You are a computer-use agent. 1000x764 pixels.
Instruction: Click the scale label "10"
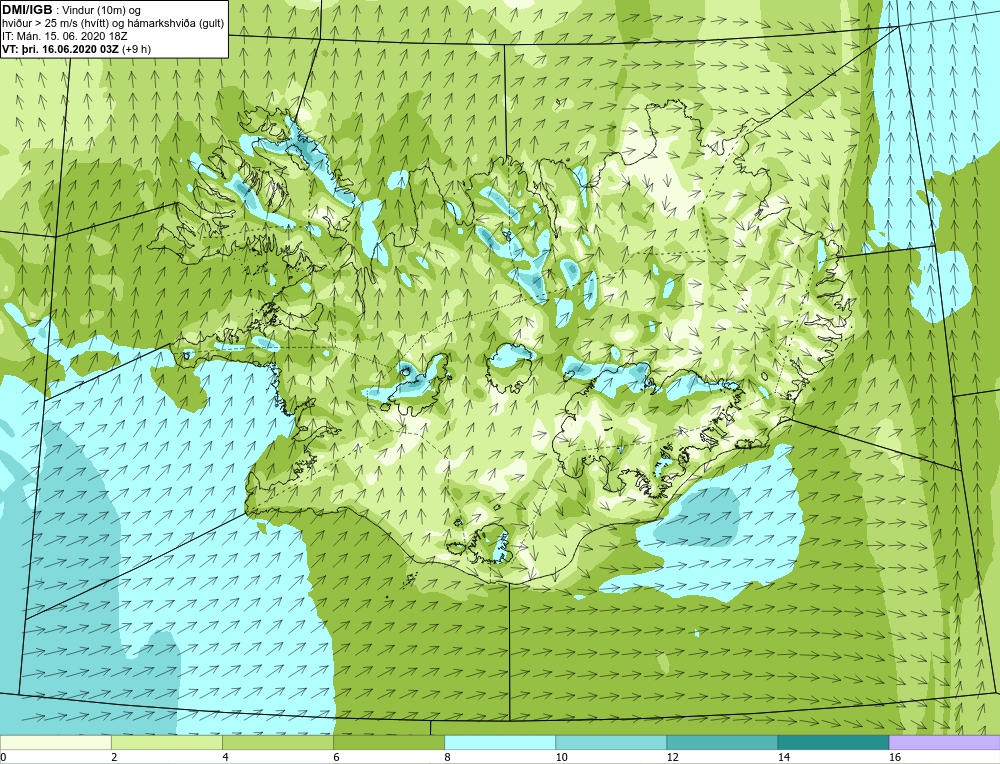coord(561,757)
